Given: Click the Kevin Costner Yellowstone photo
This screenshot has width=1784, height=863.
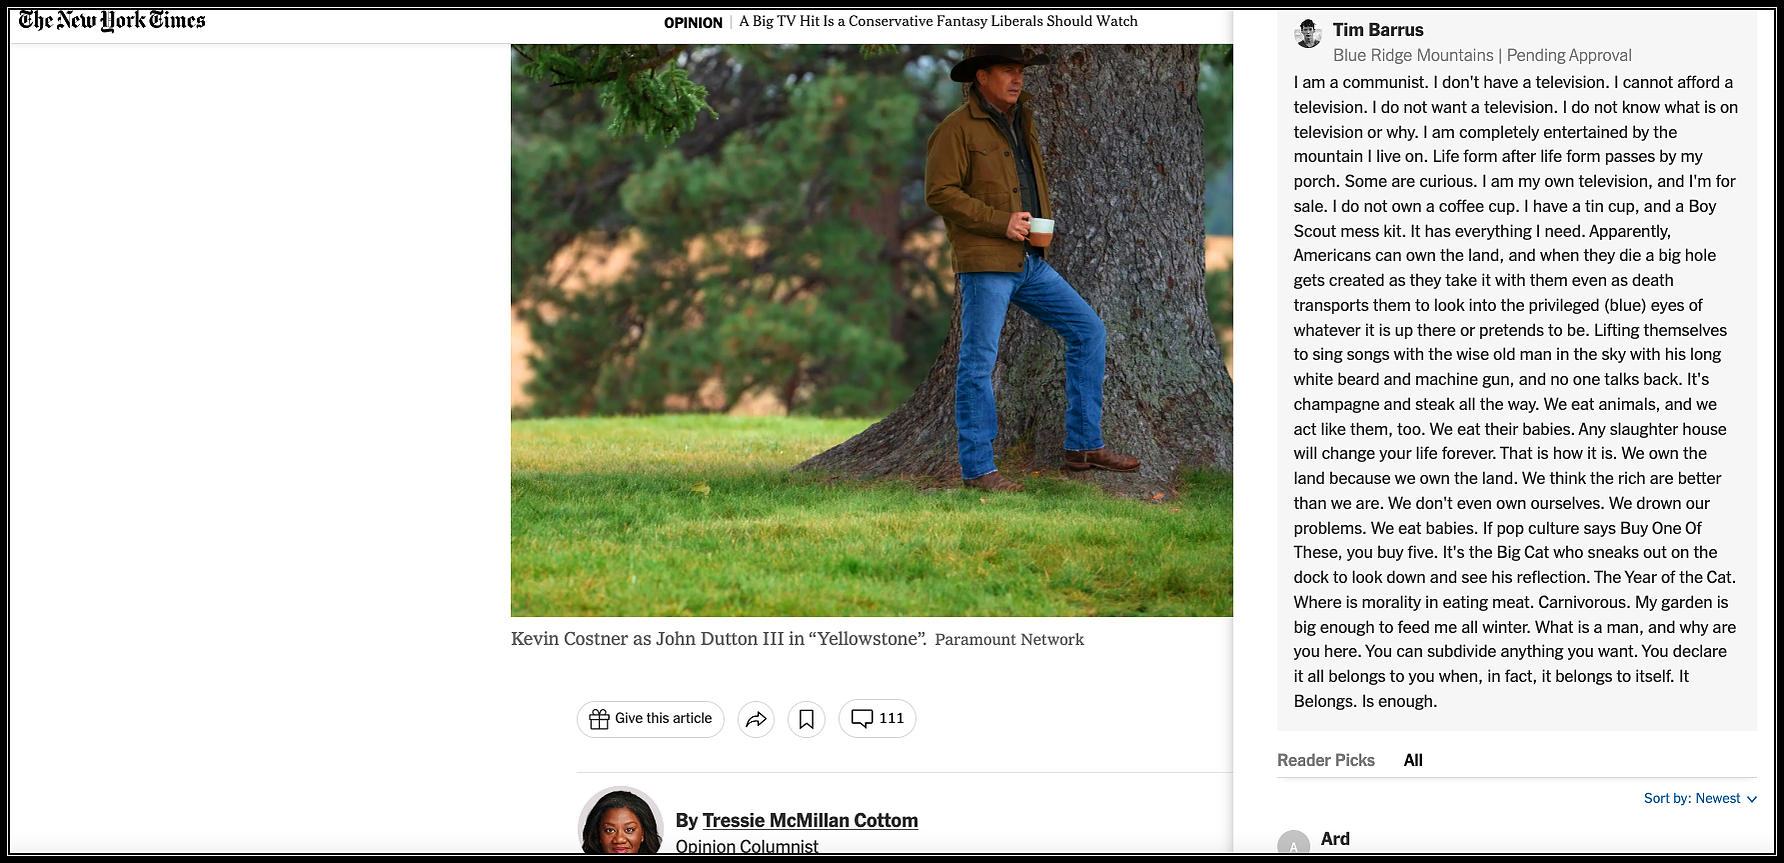Looking at the screenshot, I should (x=872, y=330).
